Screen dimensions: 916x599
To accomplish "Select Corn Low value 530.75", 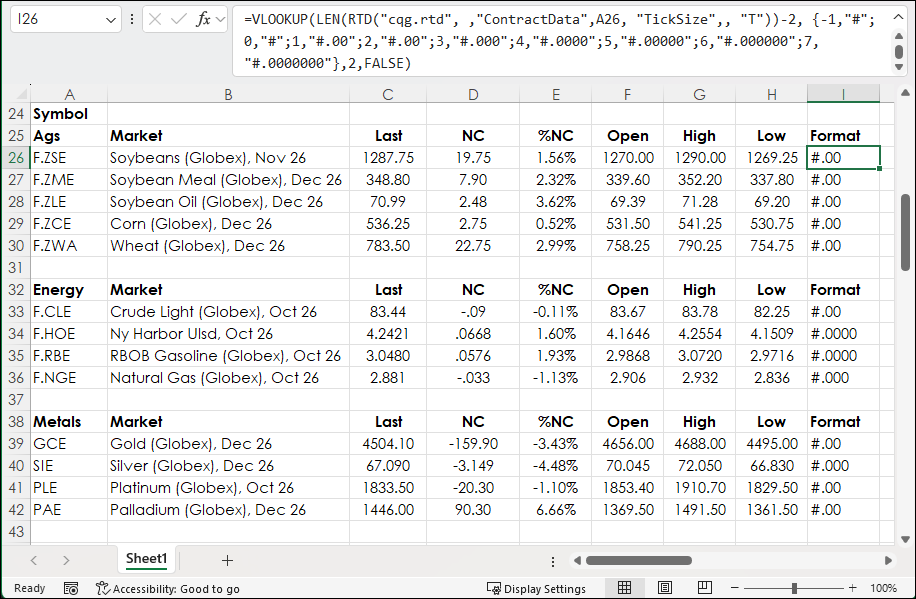I will pyautogui.click(x=771, y=224).
